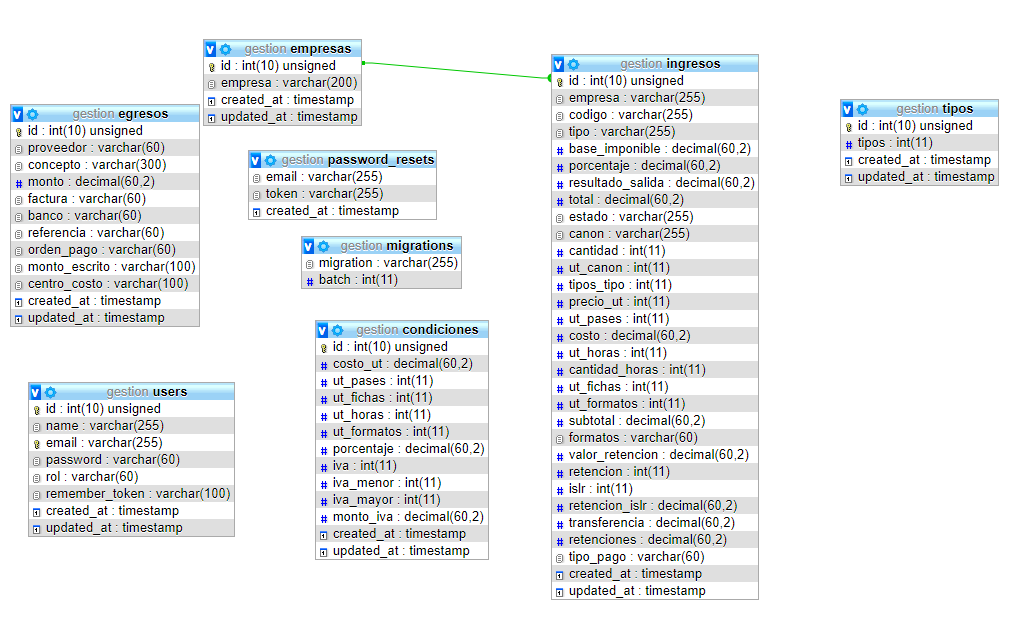Select the 'gestion condiciones' table title
Viewport: 1030px width, 625px height.
click(417, 330)
